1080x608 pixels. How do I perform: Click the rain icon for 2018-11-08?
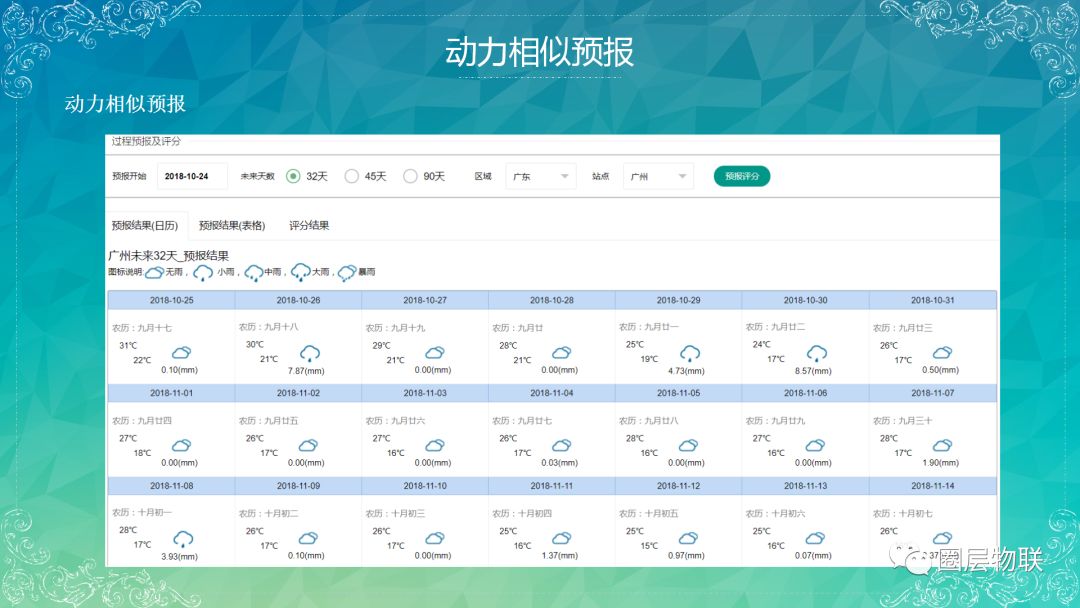point(183,539)
